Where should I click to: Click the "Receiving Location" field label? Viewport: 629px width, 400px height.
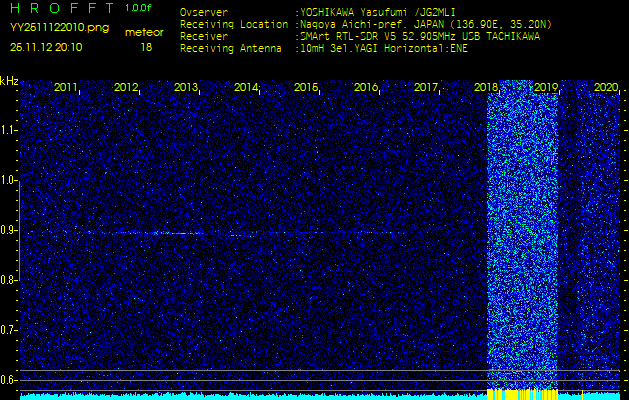coord(234,25)
